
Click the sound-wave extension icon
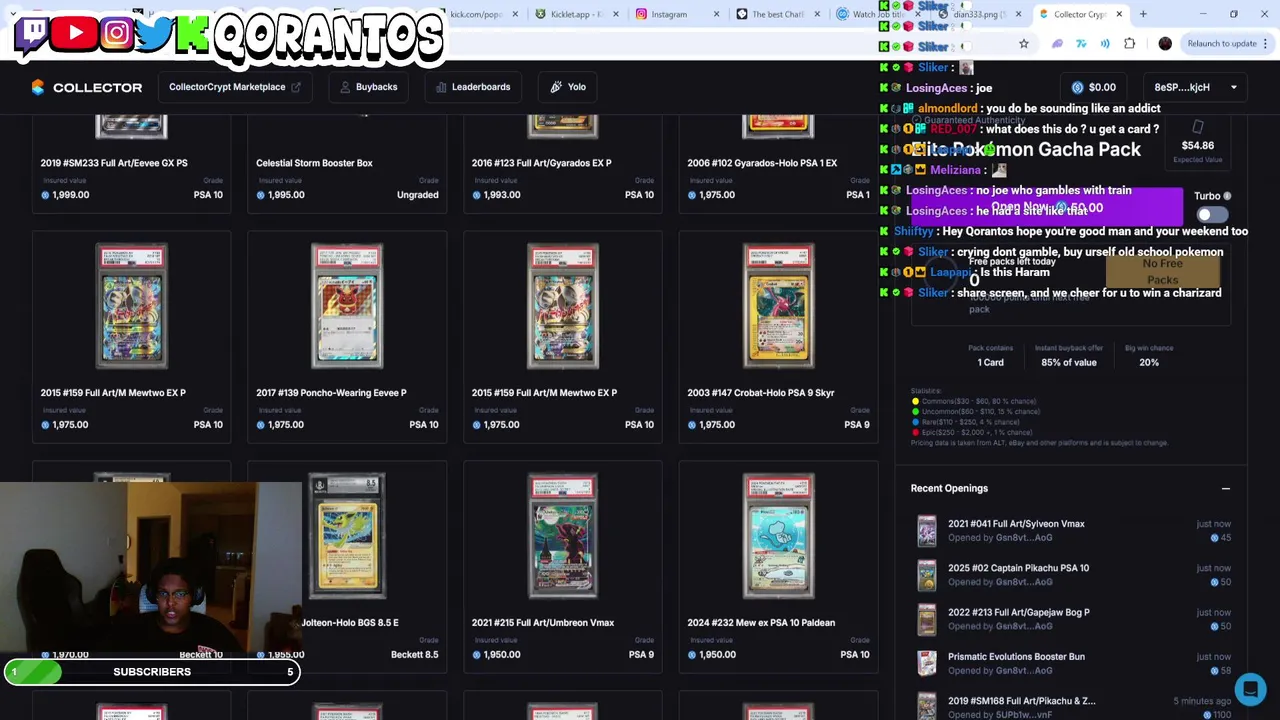(1105, 44)
